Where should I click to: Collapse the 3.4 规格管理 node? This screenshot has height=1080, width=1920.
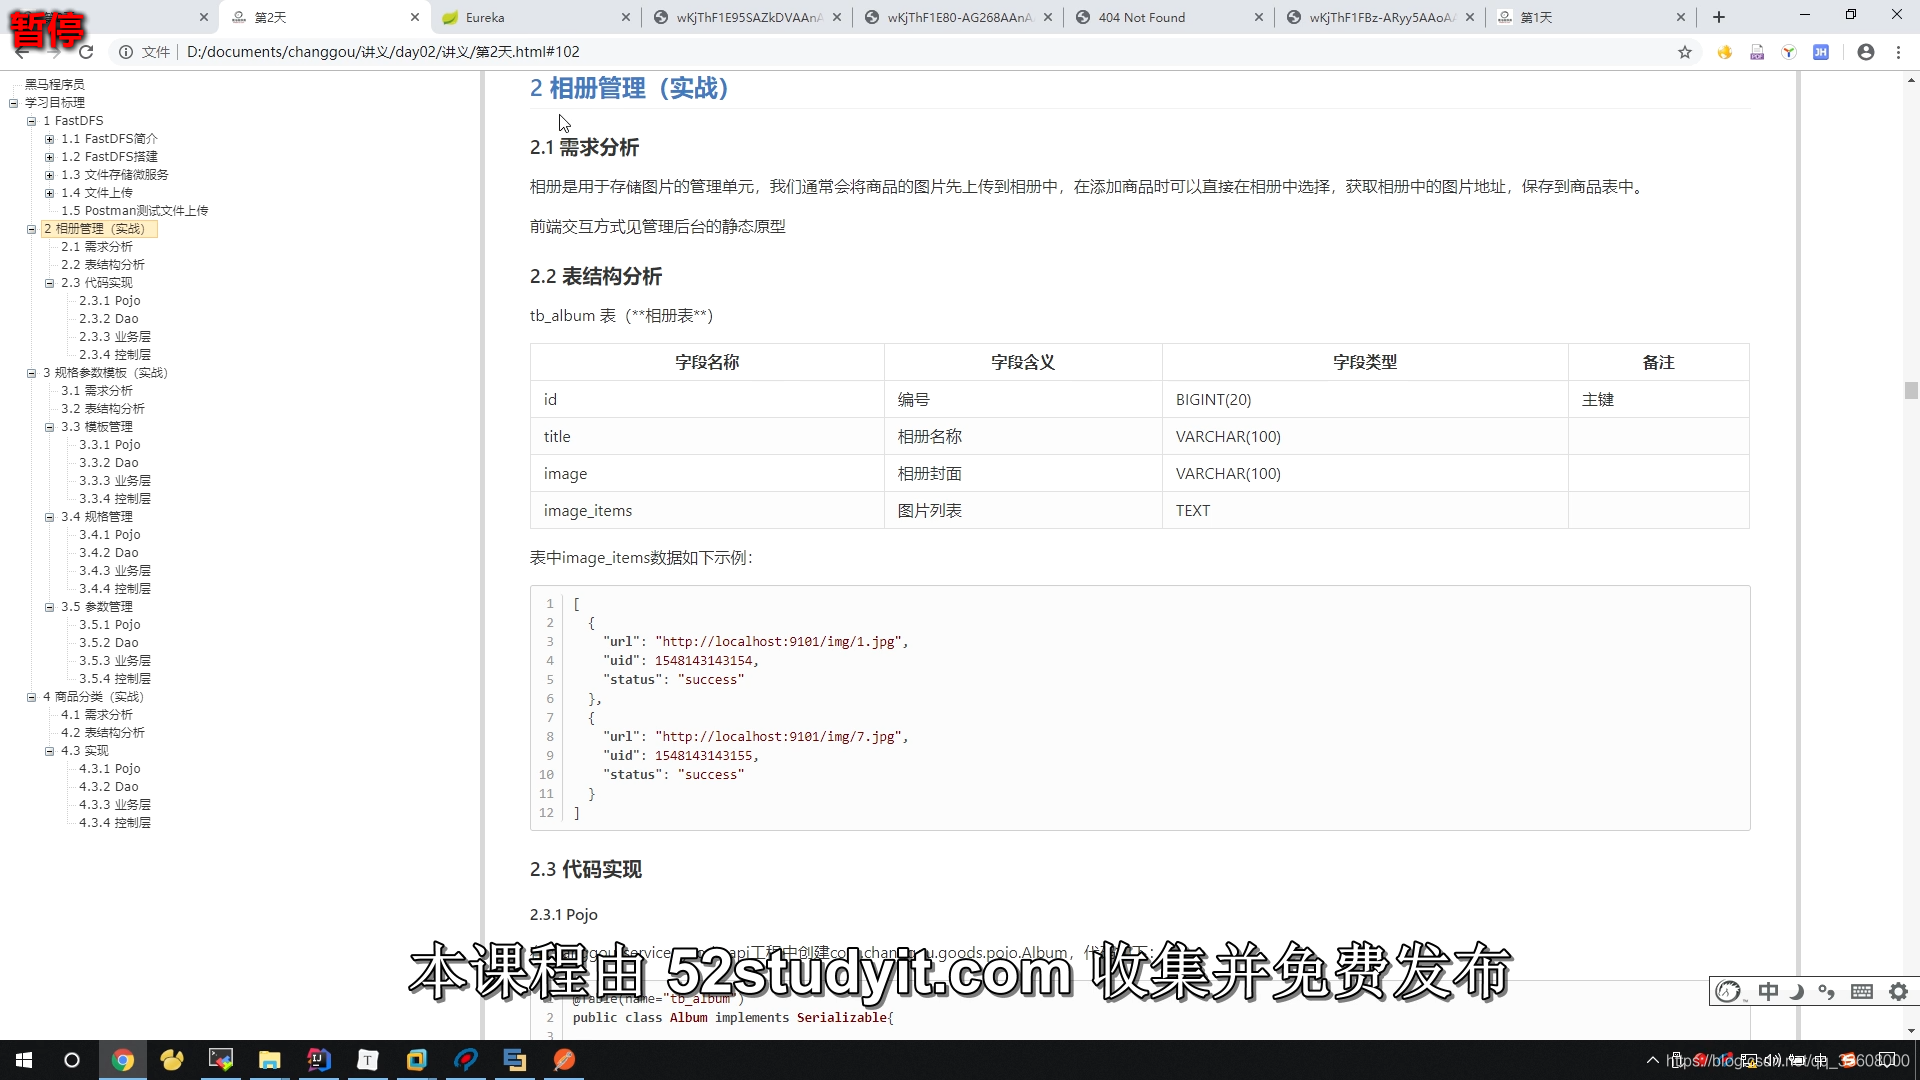50,517
